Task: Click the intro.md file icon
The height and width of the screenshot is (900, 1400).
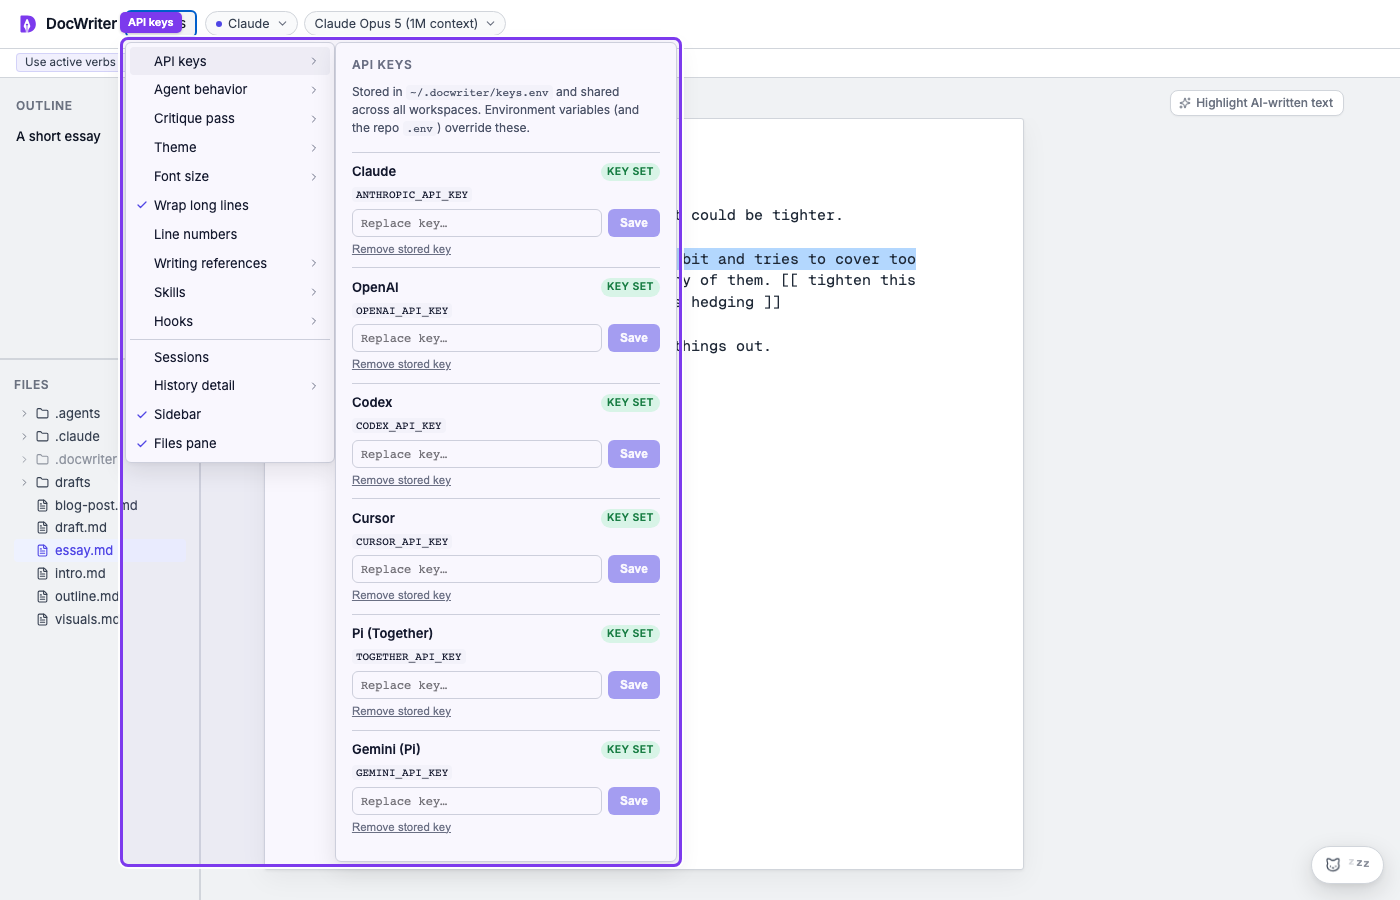Action: [x=43, y=573]
